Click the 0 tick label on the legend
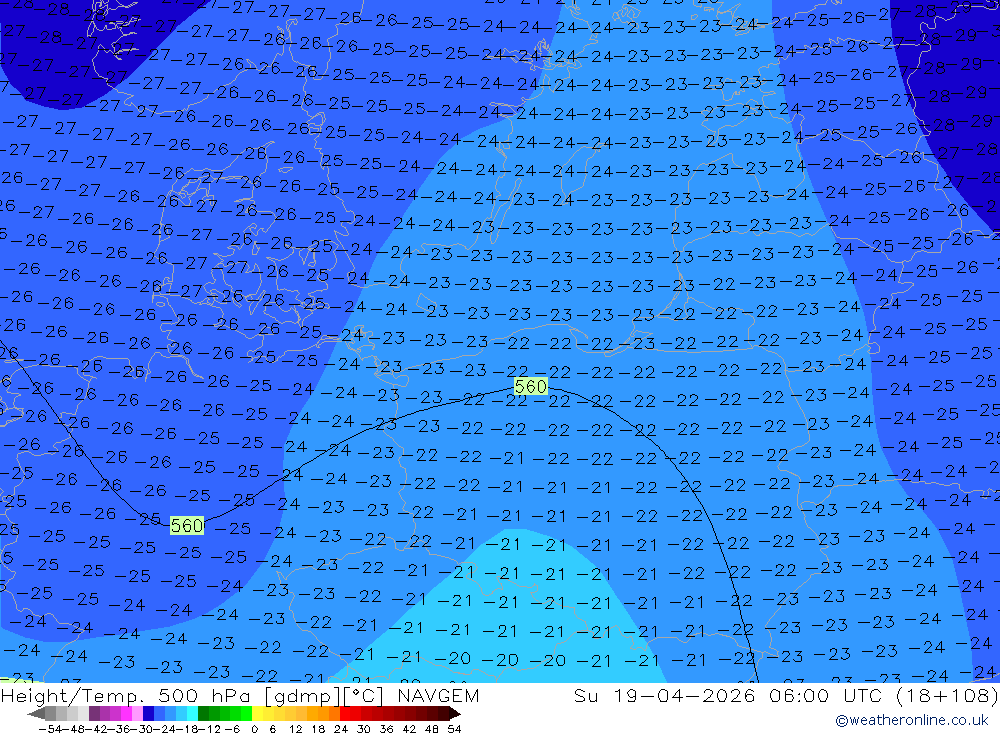Screen dimensions: 1000x733 tap(254, 729)
